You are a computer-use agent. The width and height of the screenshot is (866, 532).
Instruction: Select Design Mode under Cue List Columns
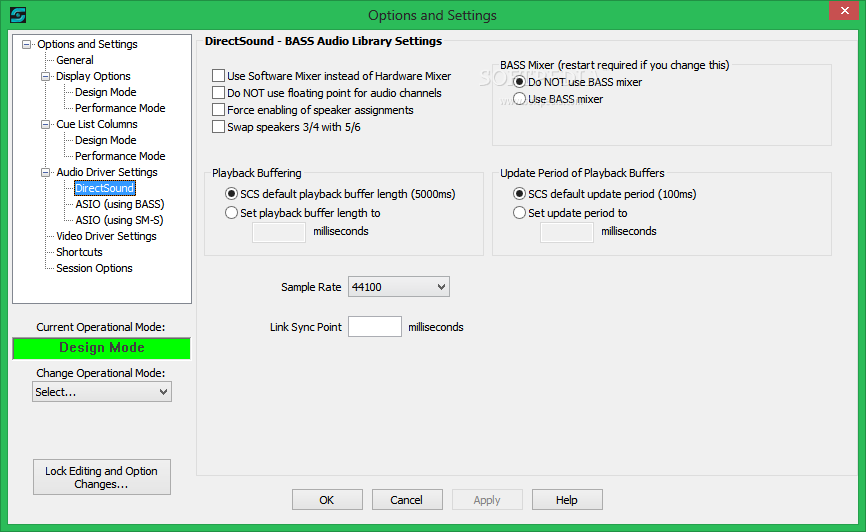tap(105, 140)
